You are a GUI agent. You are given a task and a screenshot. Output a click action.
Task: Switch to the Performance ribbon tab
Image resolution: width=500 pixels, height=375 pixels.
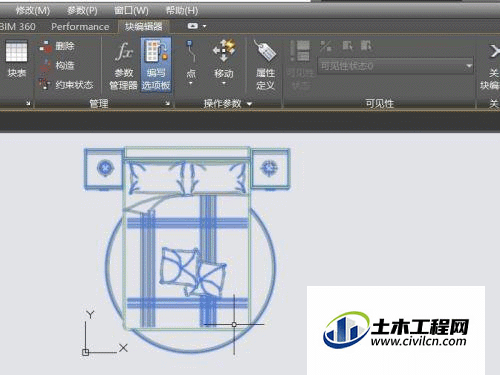(80, 27)
